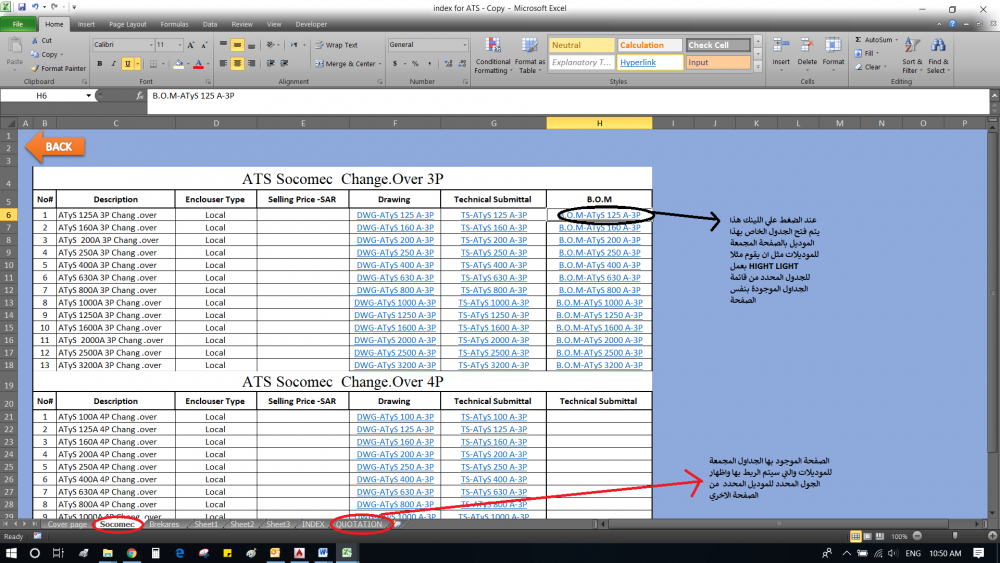Click the Wrap Text button
Viewport: 1000px width, 563px height.
click(337, 45)
